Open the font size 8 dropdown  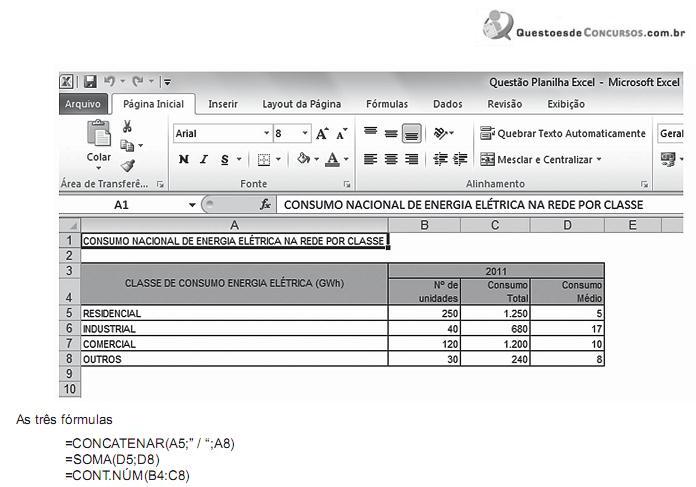305,133
